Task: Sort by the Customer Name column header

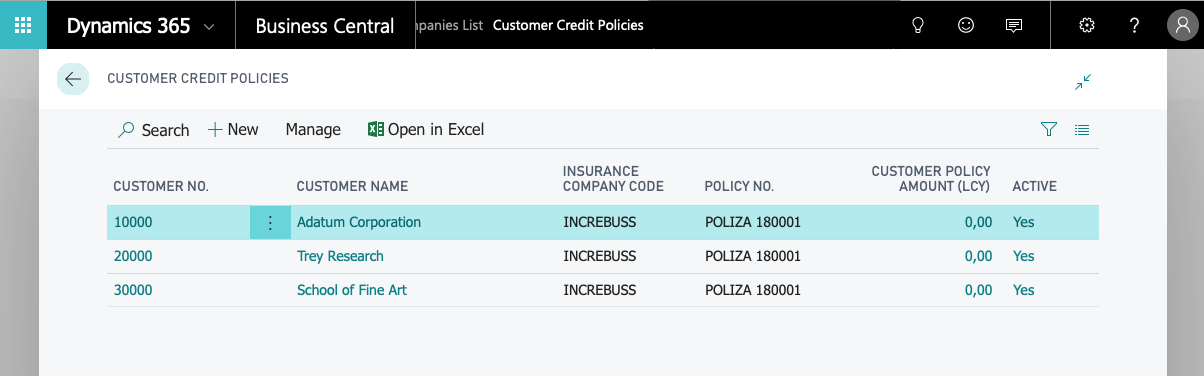Action: click(352, 186)
